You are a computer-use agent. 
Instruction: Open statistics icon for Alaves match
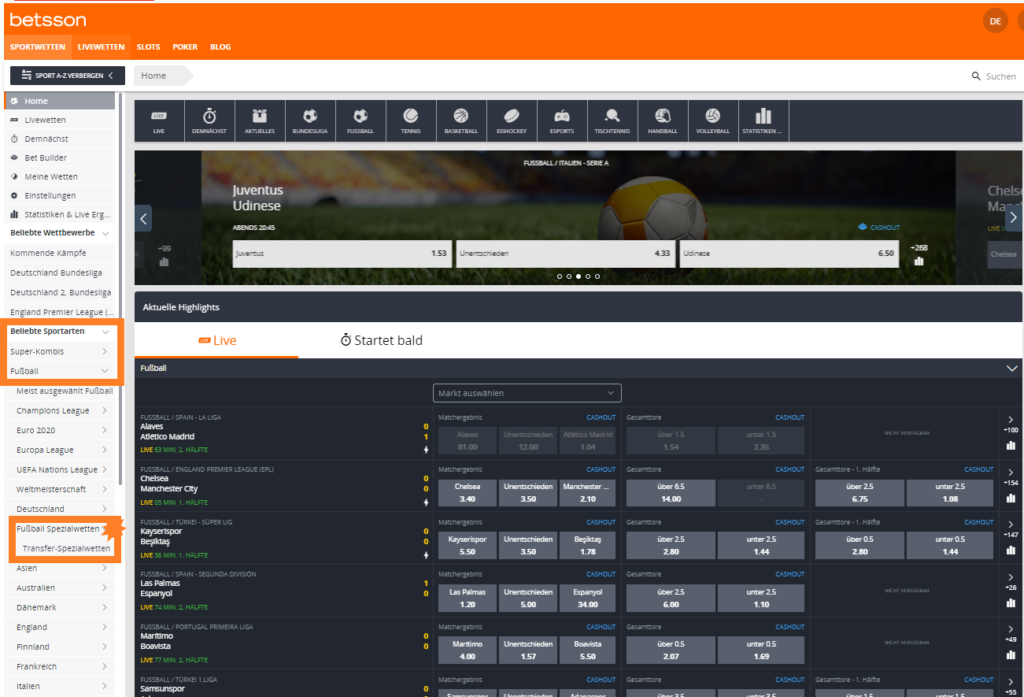(1011, 446)
